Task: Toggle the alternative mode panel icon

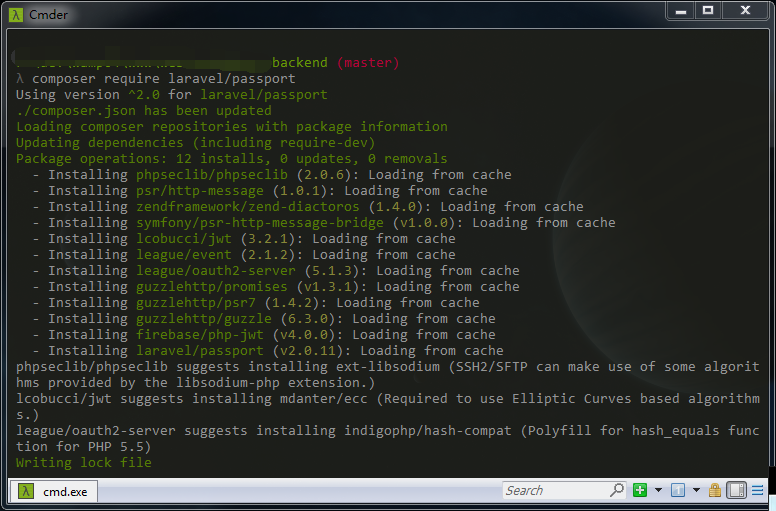Action: (x=736, y=490)
